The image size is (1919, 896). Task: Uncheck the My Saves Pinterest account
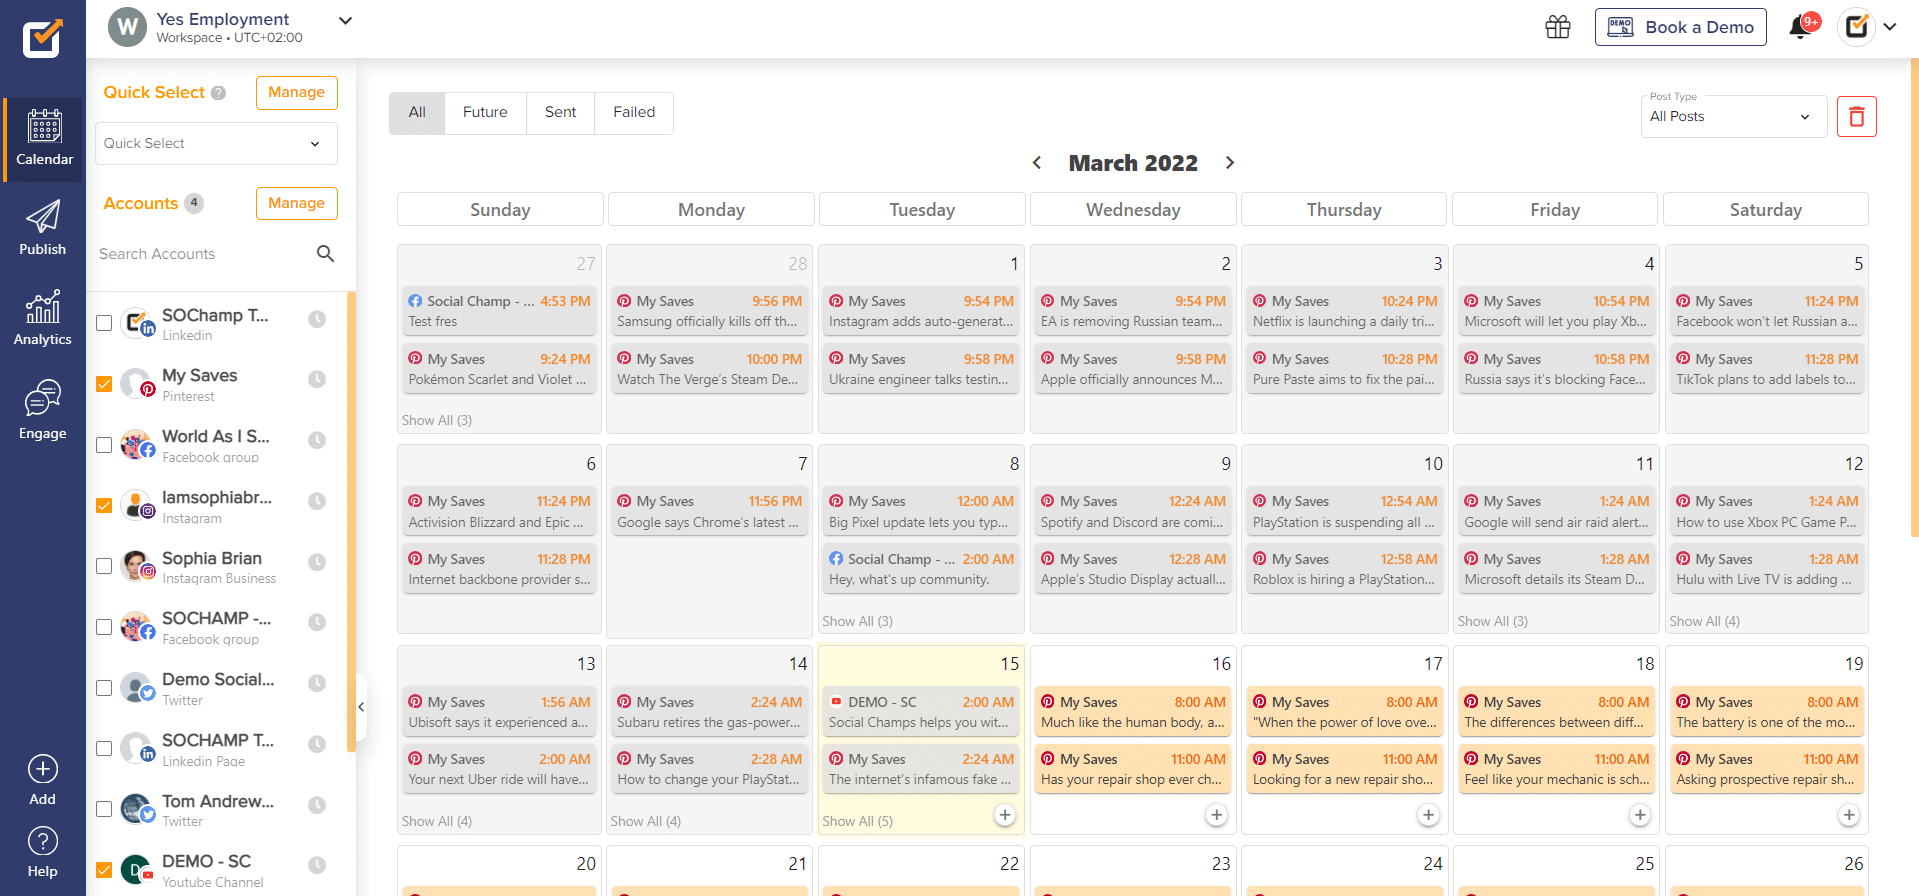[x=104, y=384]
